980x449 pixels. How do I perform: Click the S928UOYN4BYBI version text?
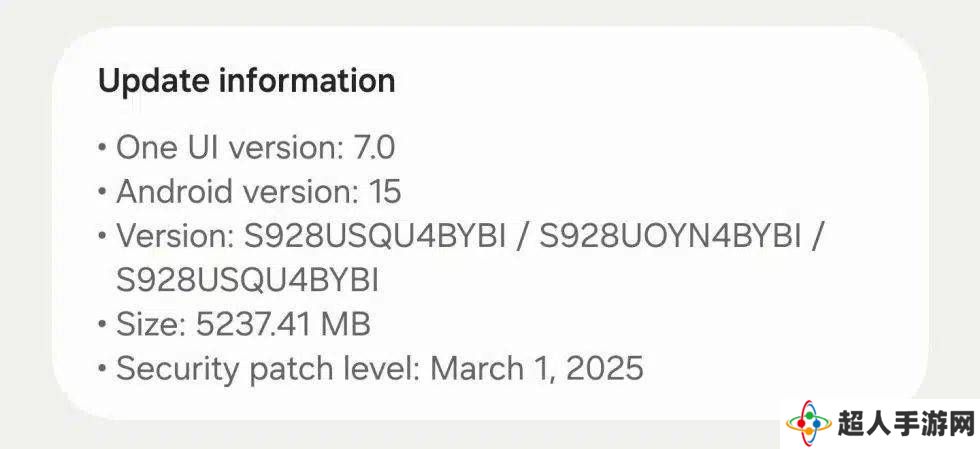[670, 236]
